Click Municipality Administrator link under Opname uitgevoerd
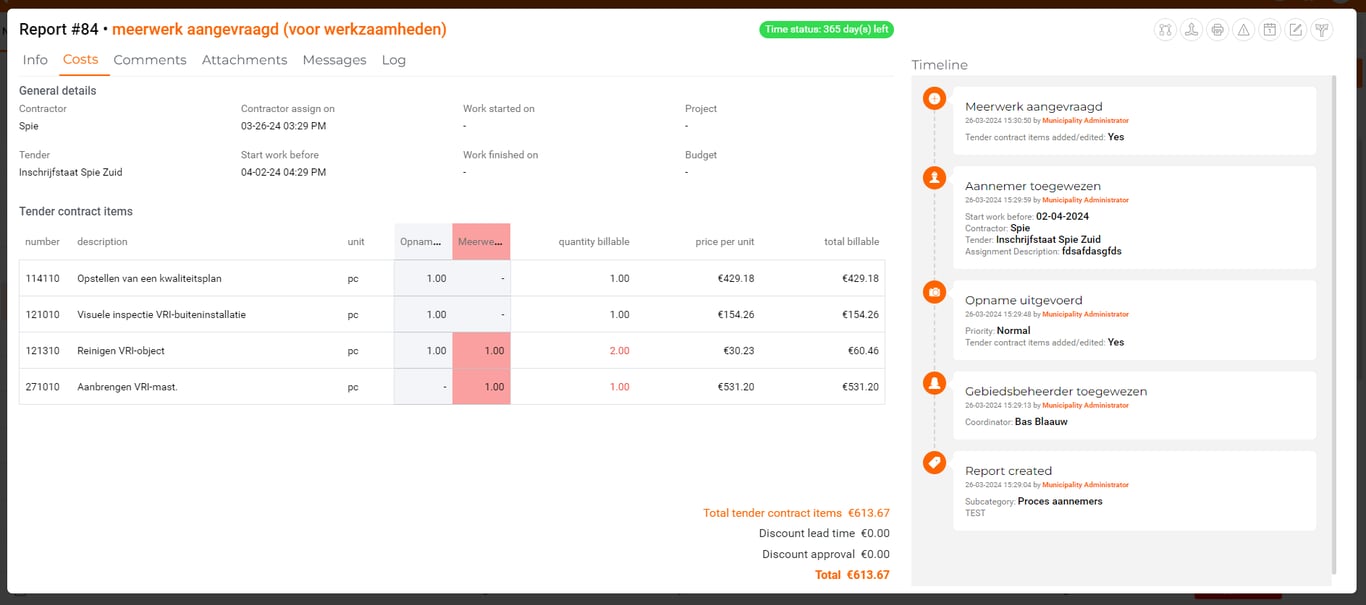 [x=1085, y=314]
